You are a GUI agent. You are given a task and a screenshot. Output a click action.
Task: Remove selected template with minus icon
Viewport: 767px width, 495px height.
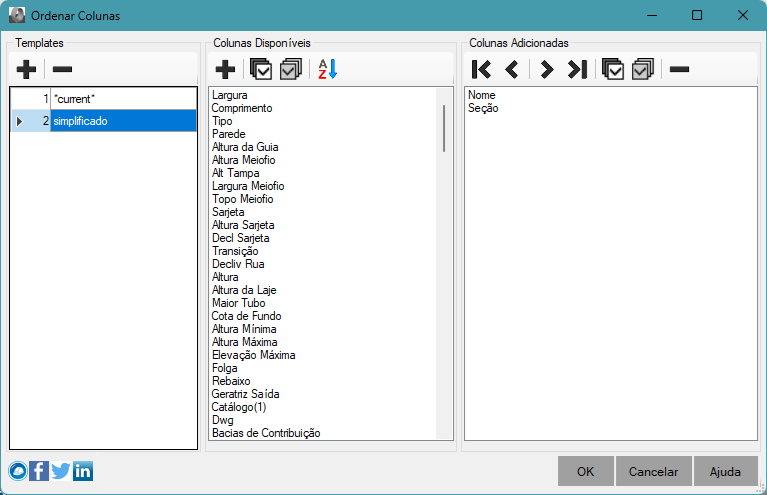(62, 69)
